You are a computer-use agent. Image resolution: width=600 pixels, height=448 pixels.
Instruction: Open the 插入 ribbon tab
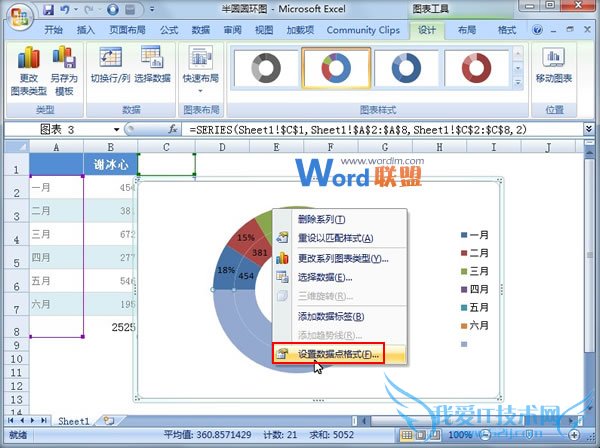[85, 30]
